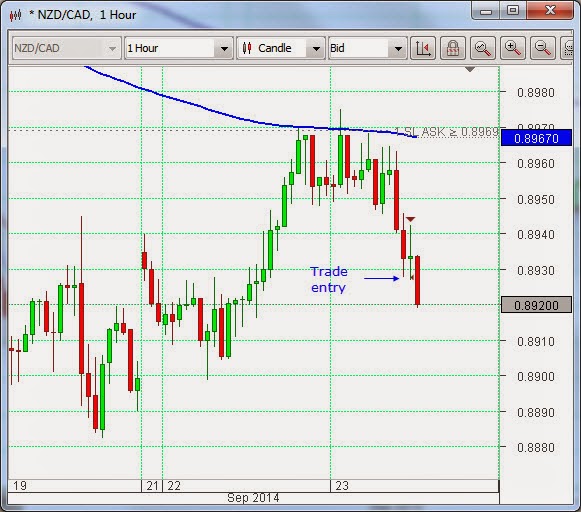Viewport: 581px width, 512px height.
Task: Click the NZD/CAD candle icon in title bar
Action: pos(16,15)
